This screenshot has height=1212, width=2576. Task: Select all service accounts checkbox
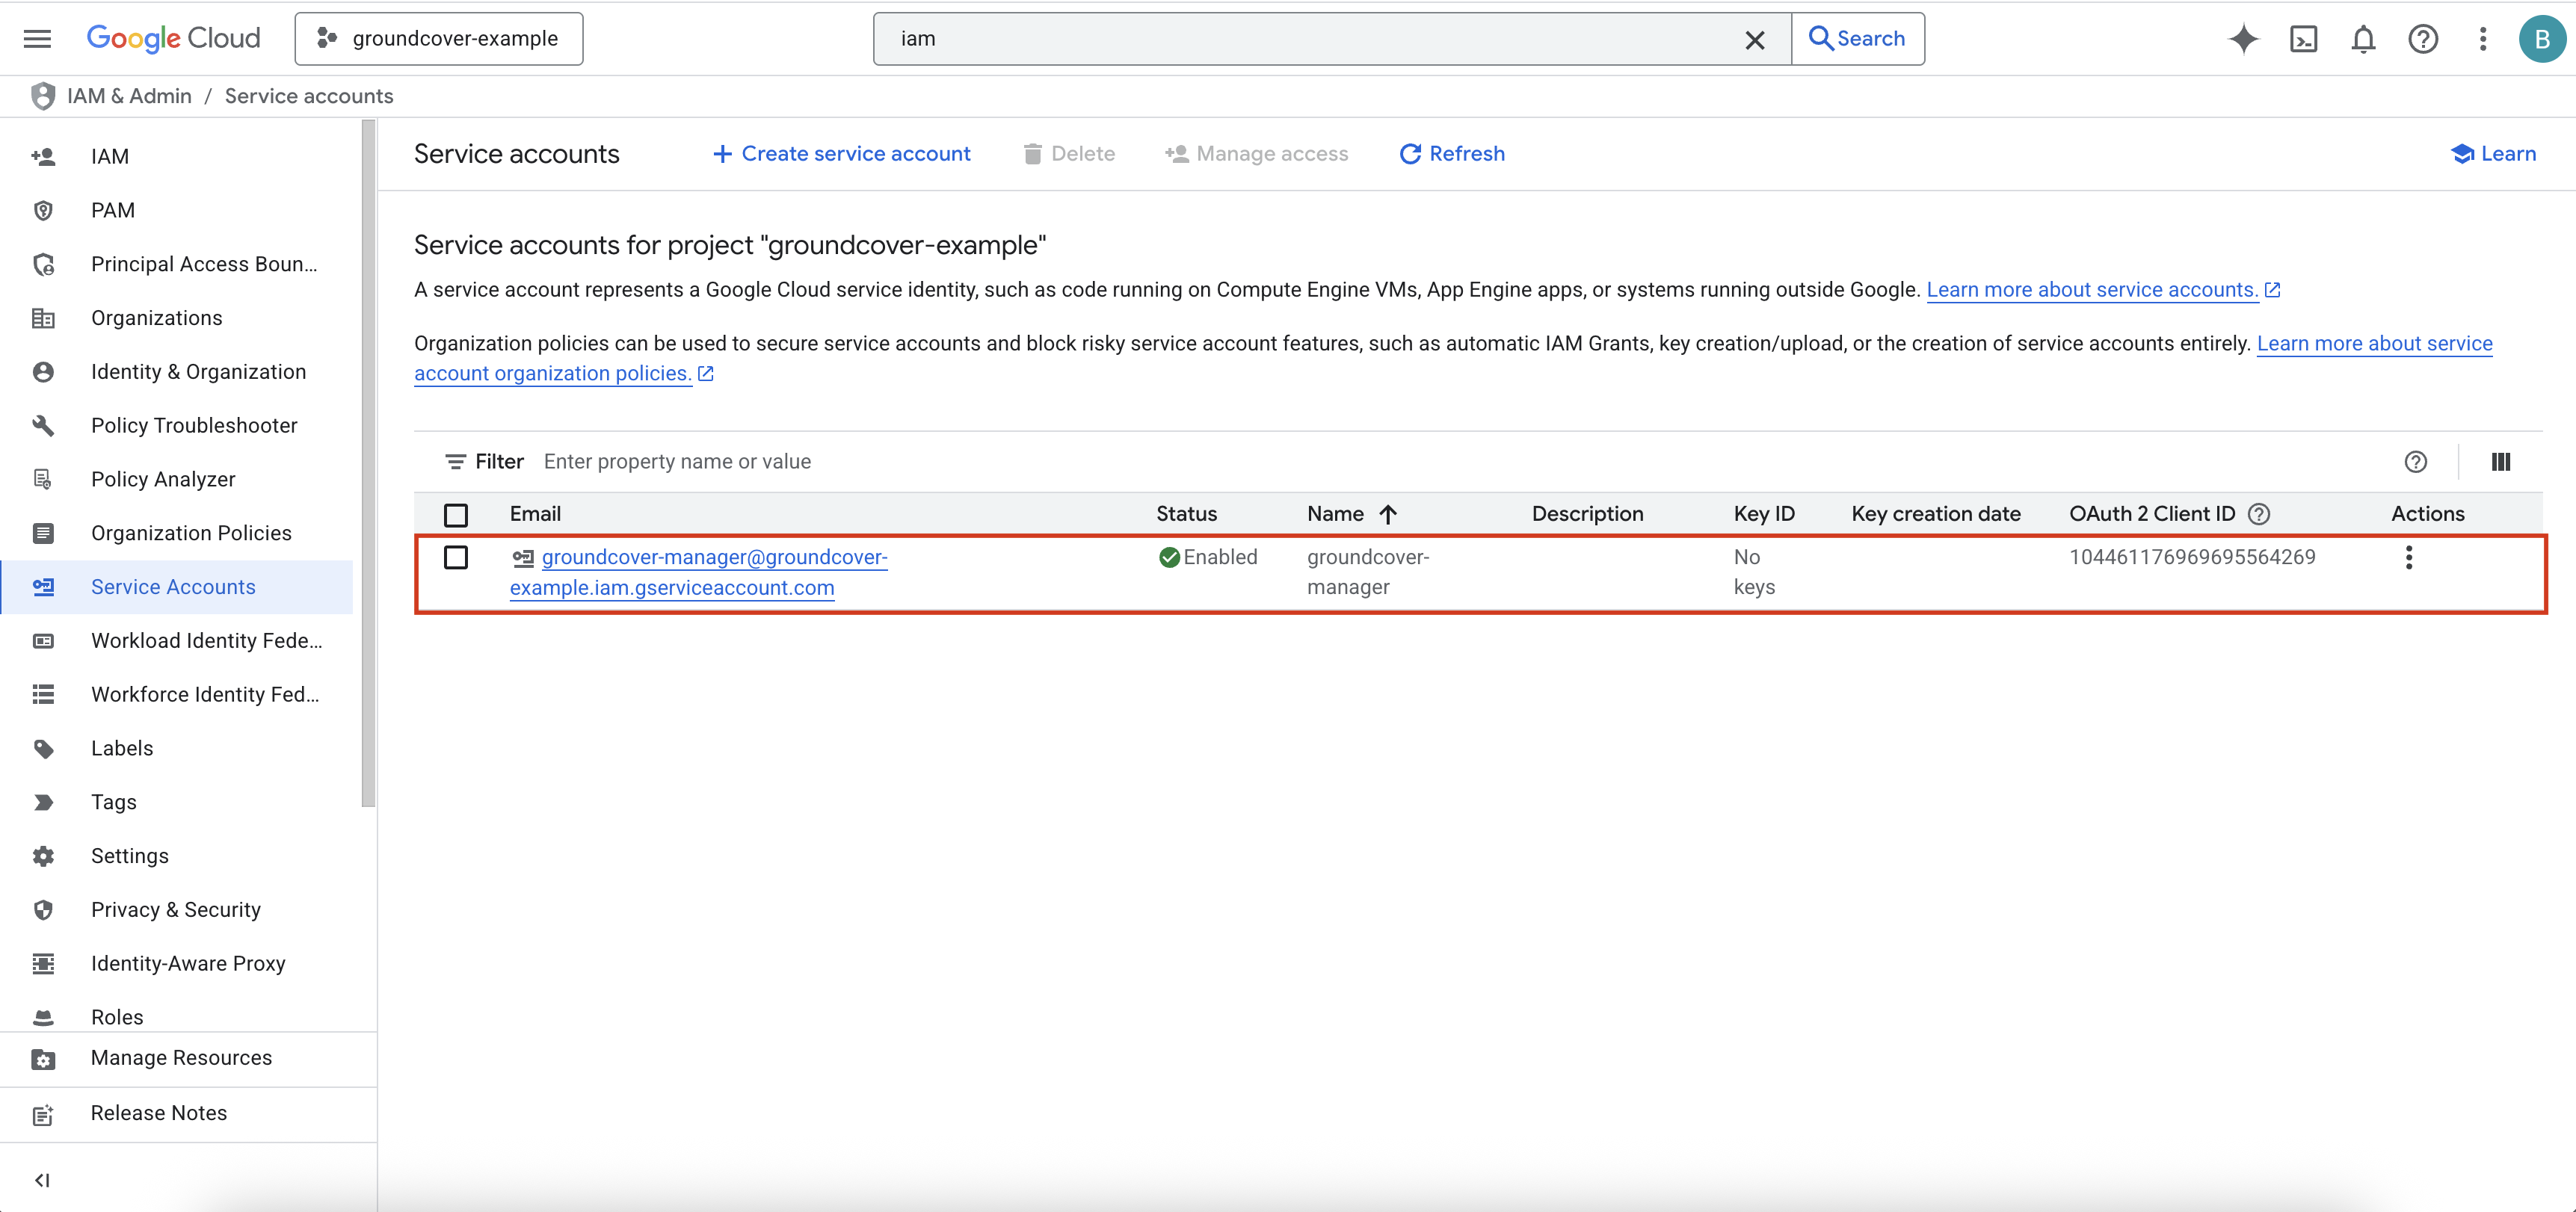(456, 515)
